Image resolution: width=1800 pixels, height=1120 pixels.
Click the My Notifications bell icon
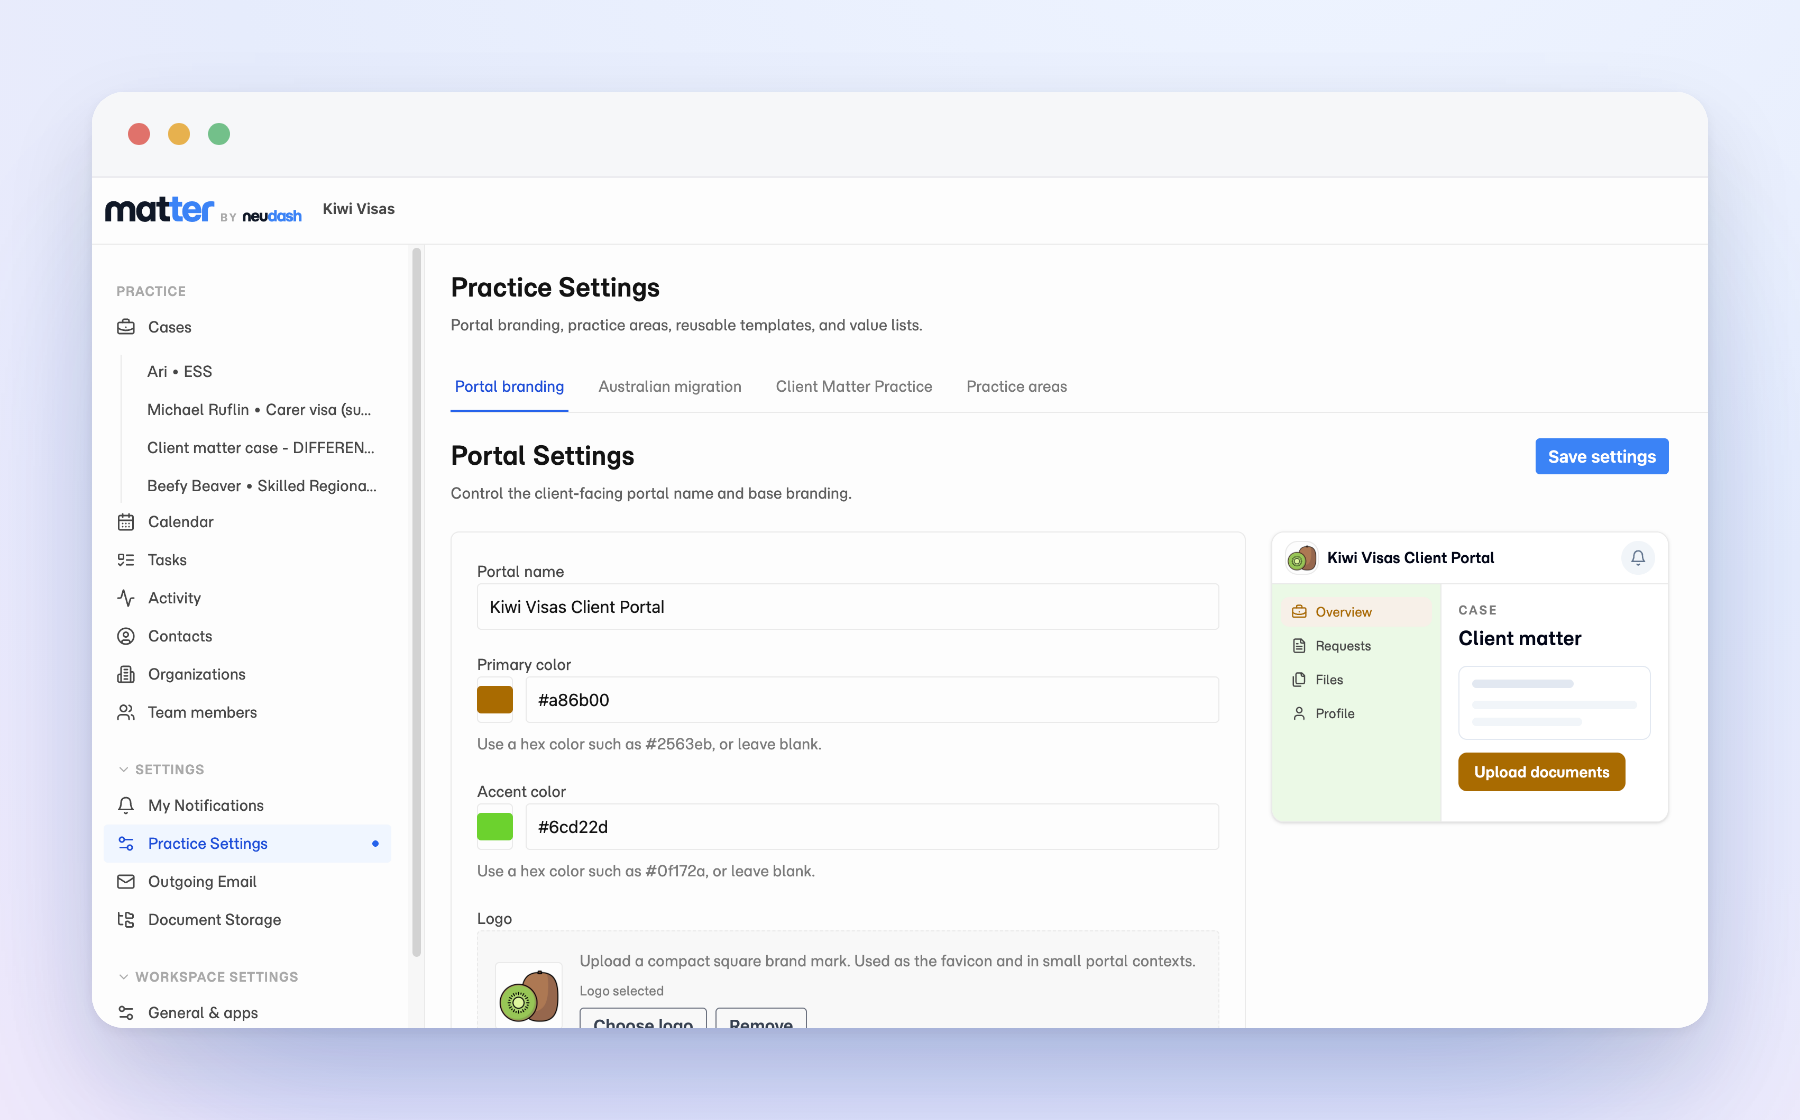click(126, 805)
